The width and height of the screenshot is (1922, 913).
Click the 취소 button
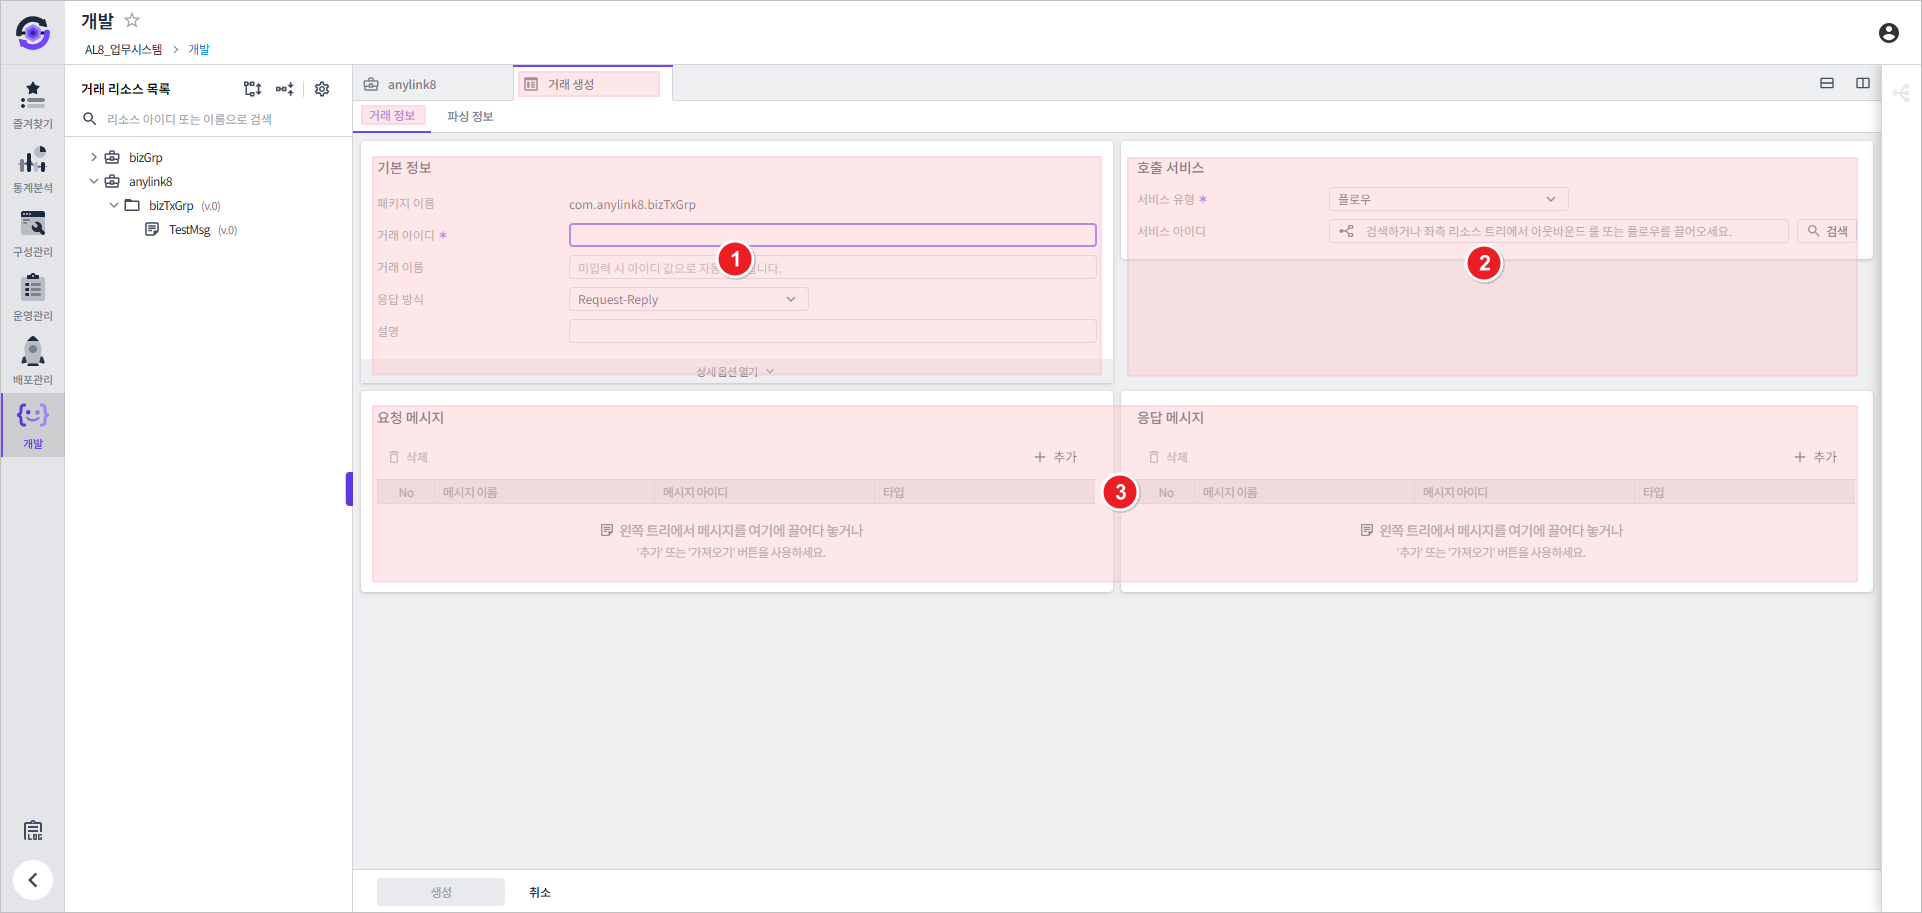[540, 892]
